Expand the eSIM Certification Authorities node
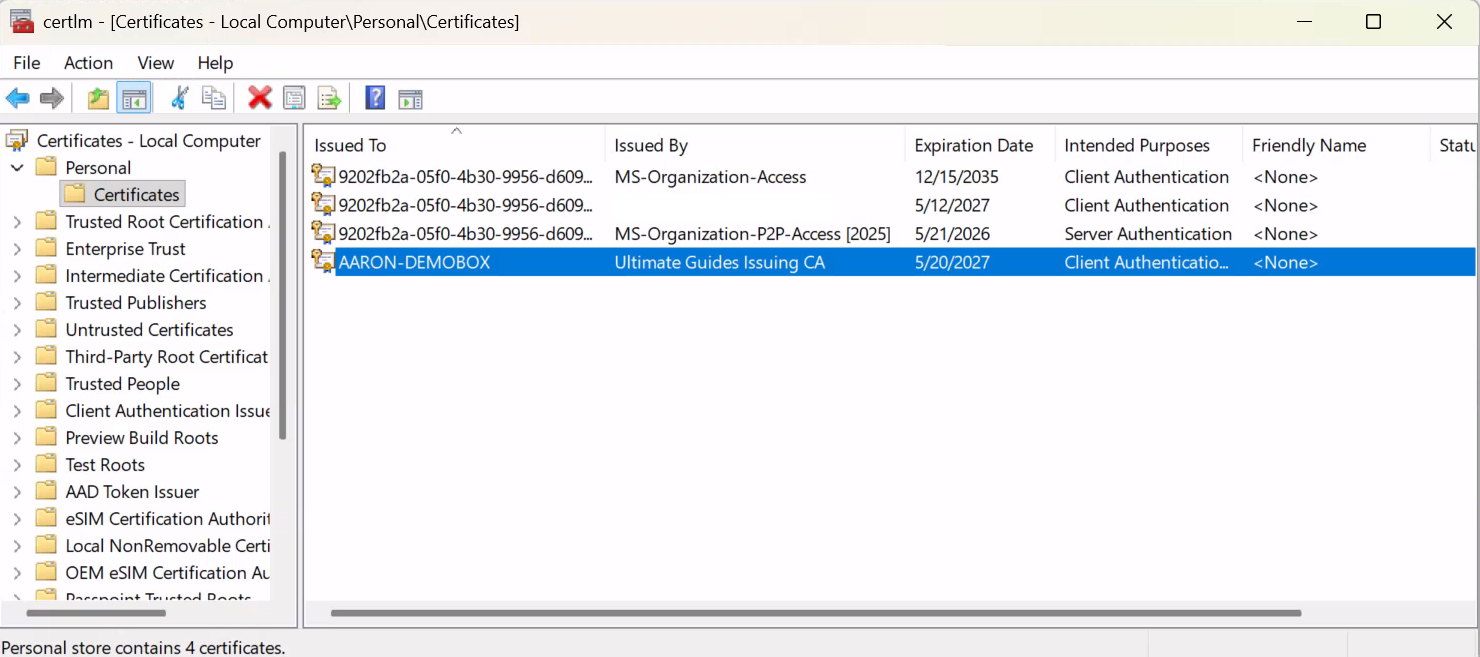The width and height of the screenshot is (1480, 657). point(17,519)
